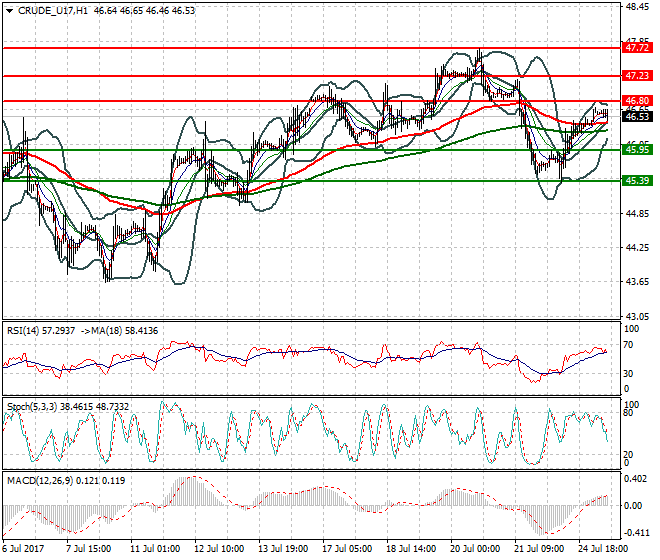Click the 47.23 red resistance price label

coord(637,76)
